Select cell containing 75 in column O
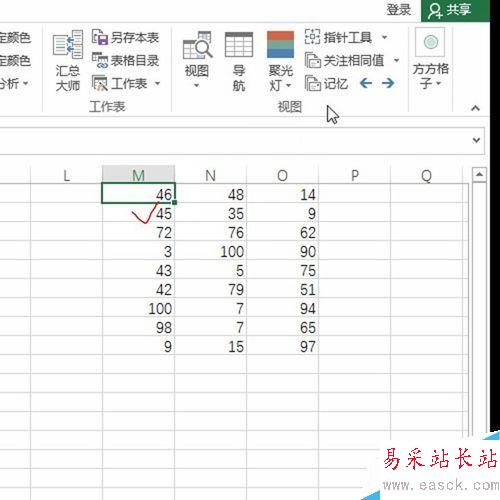 pos(283,269)
